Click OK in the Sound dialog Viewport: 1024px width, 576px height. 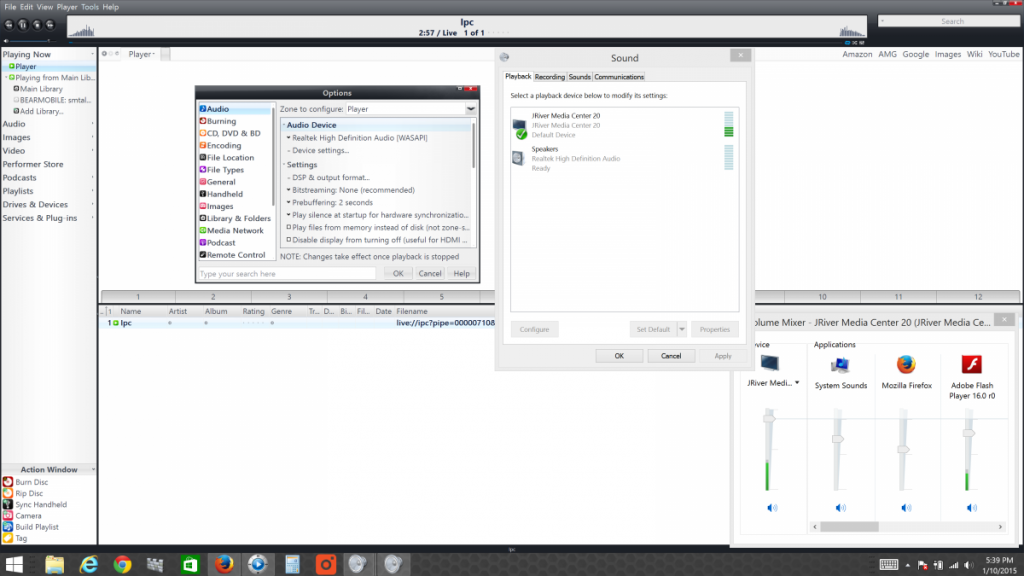(x=619, y=356)
